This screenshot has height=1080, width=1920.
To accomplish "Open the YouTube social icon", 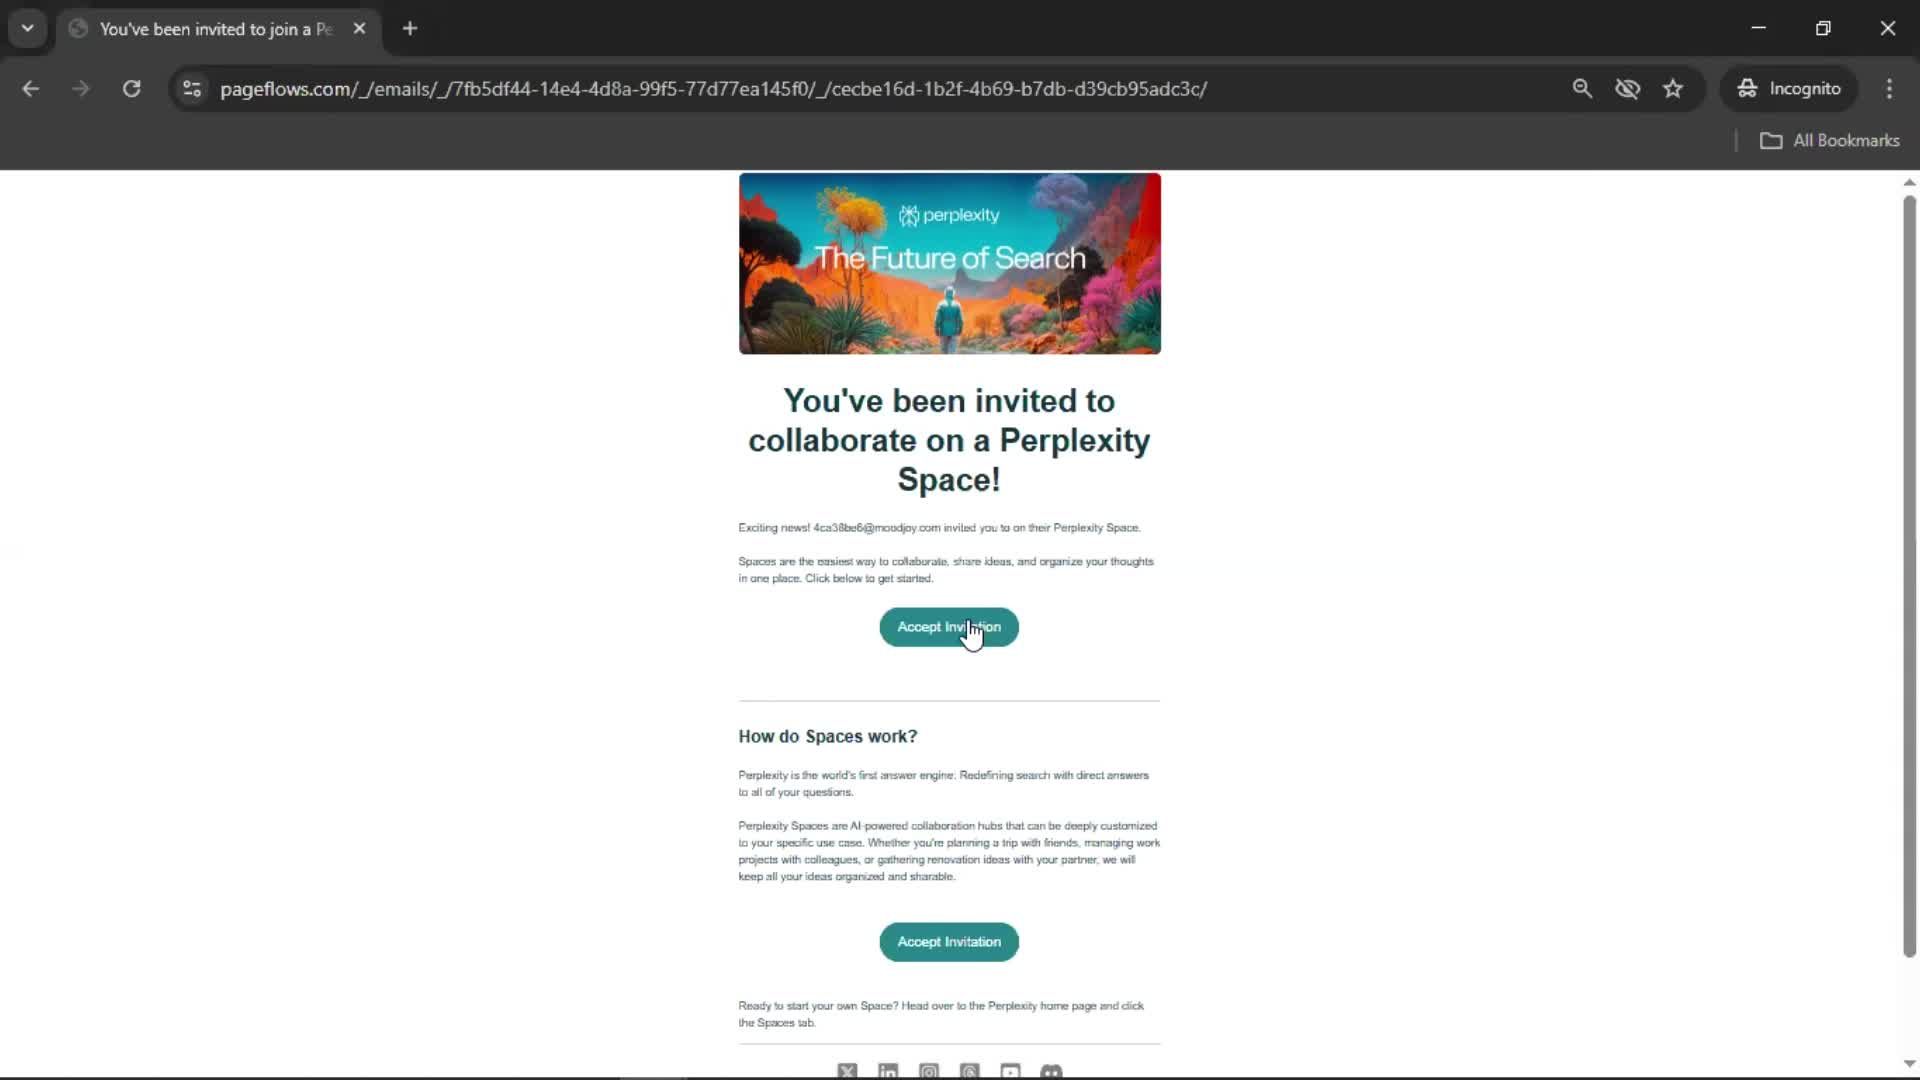I will coord(1010,1071).
